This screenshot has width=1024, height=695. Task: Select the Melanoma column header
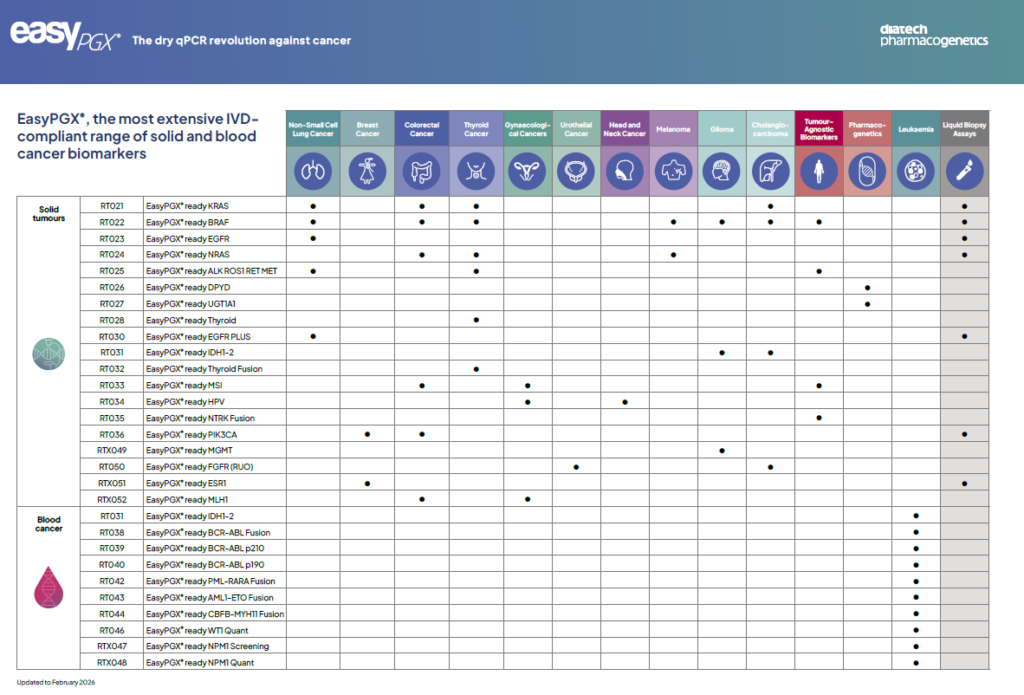673,129
